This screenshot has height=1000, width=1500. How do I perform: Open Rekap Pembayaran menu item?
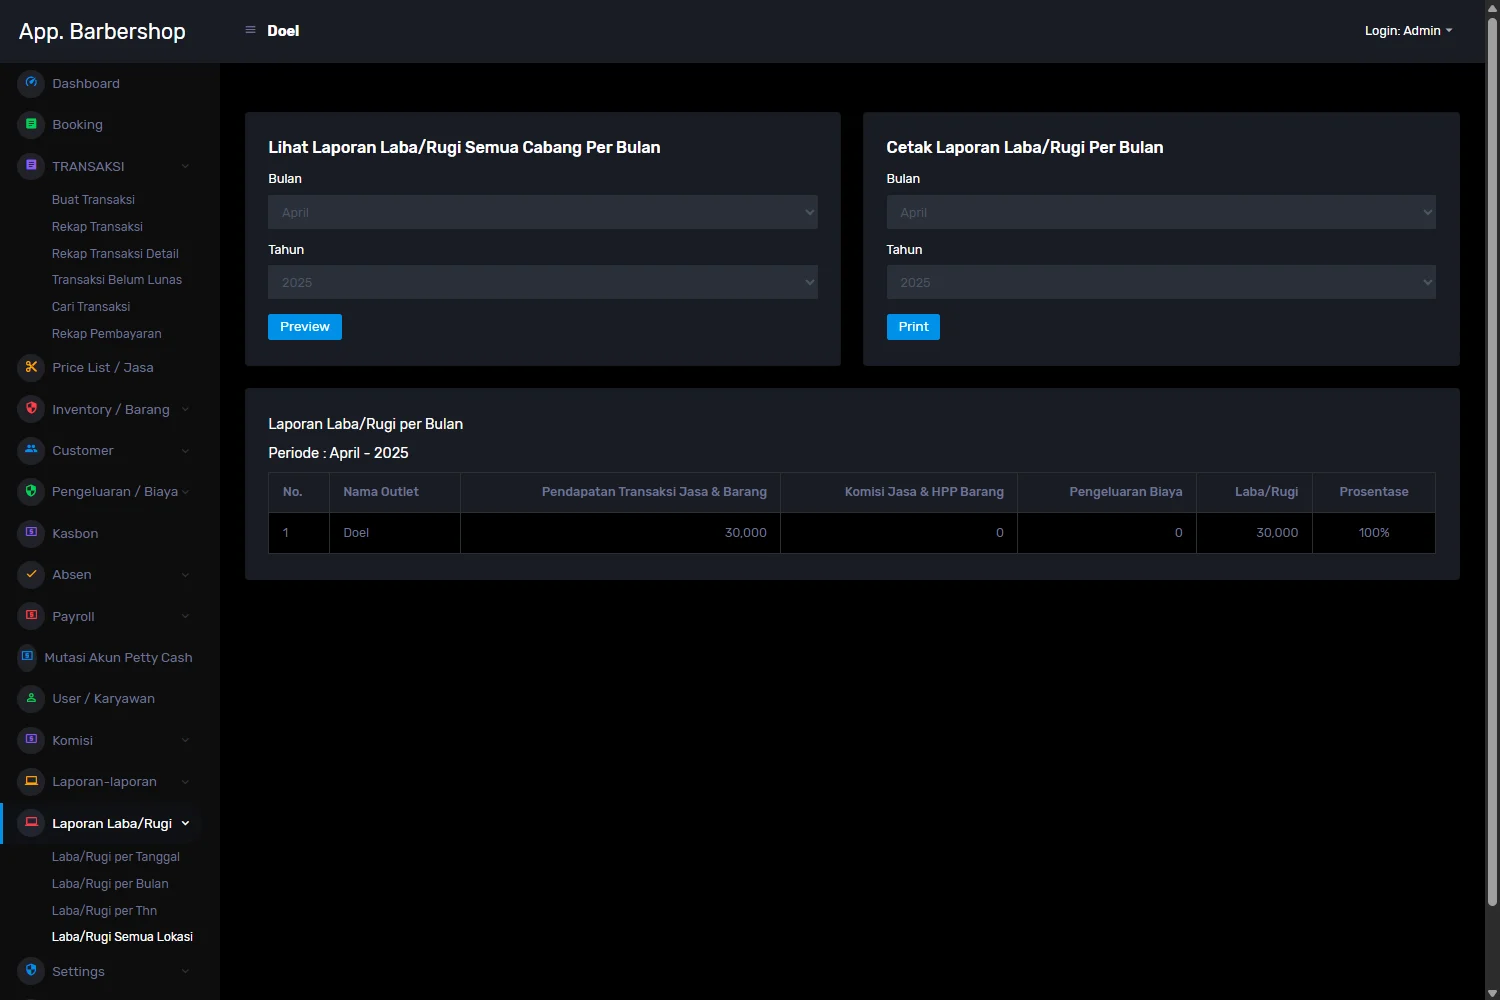[x=106, y=334]
